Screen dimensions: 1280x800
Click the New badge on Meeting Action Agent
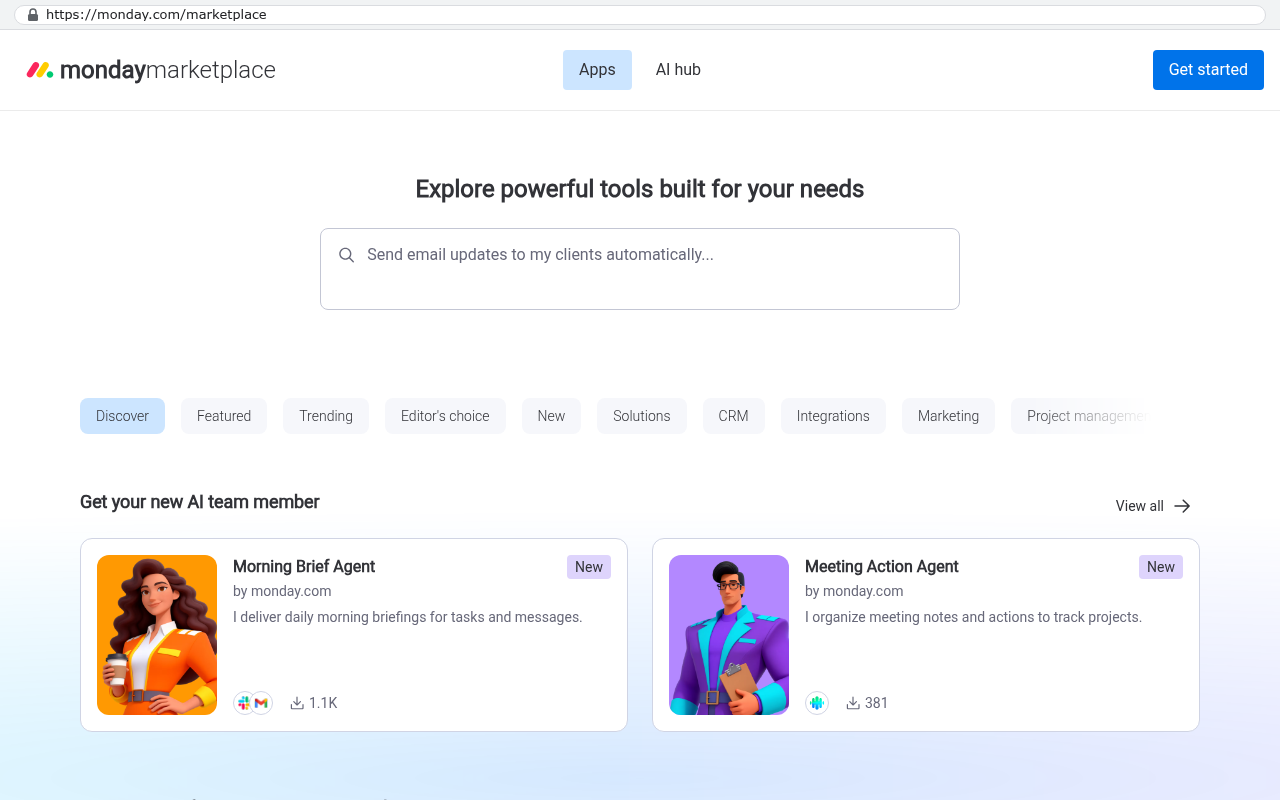coord(1161,567)
